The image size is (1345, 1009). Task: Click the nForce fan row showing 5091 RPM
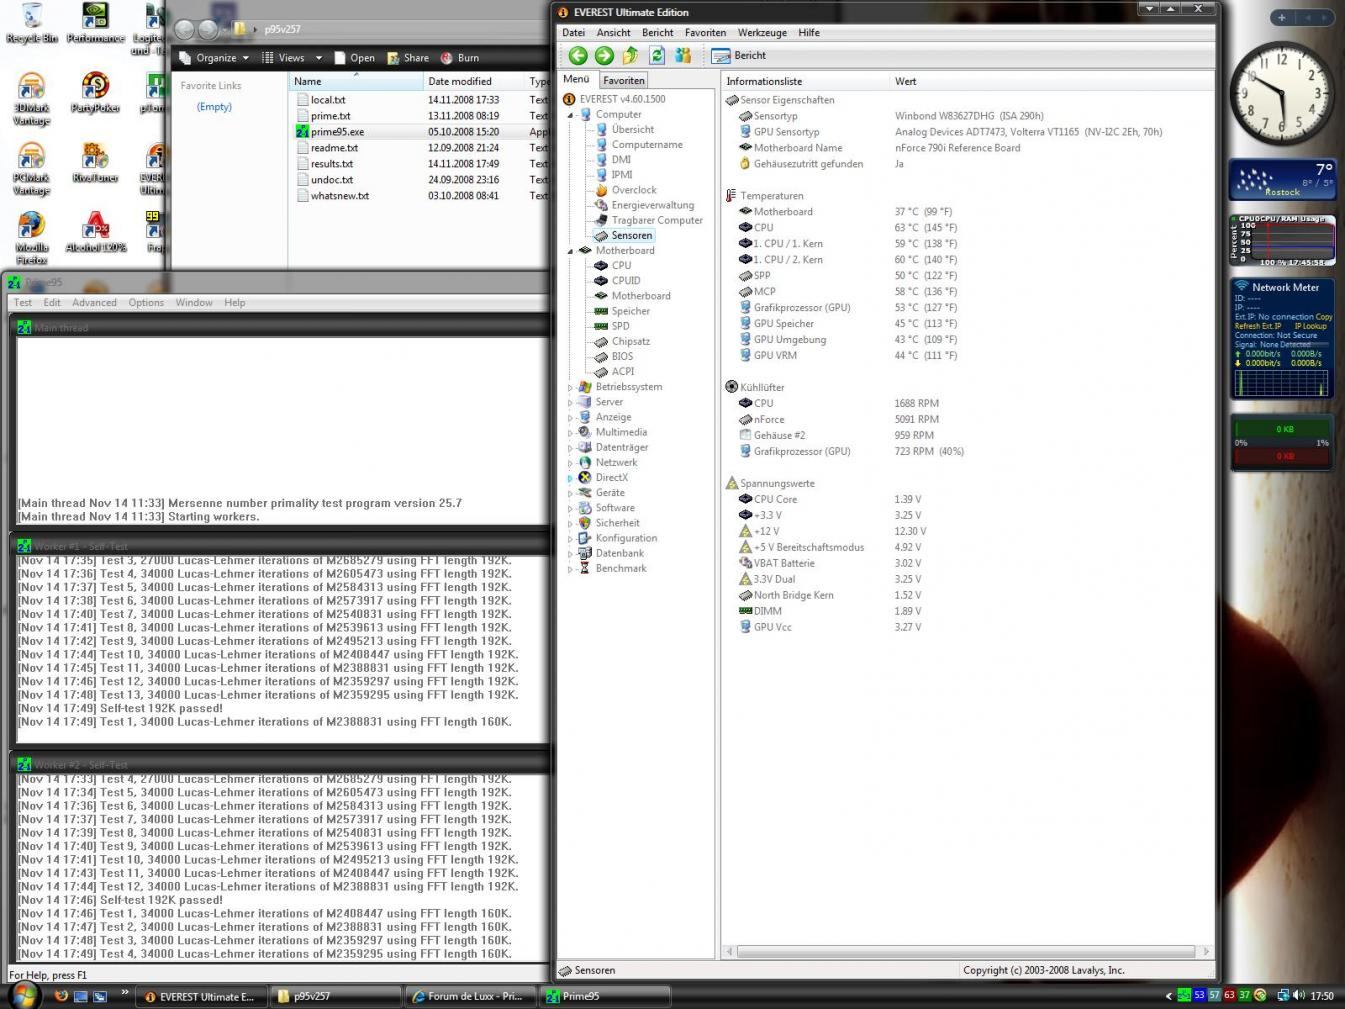[838, 420]
